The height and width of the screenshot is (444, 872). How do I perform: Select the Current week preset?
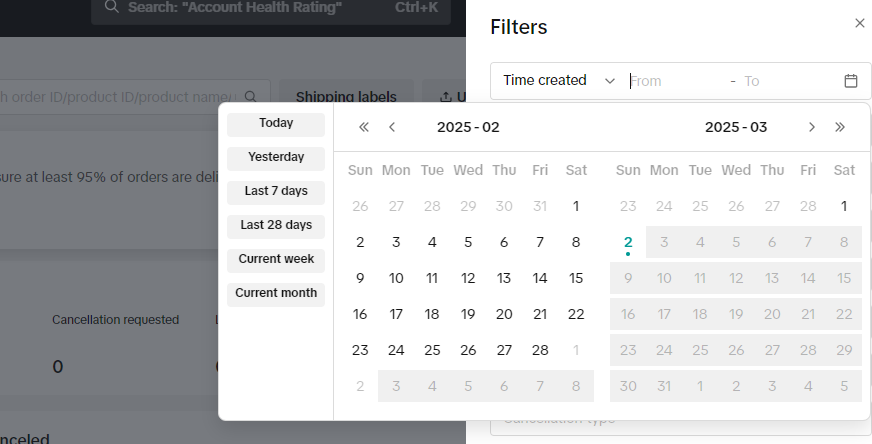(x=276, y=259)
